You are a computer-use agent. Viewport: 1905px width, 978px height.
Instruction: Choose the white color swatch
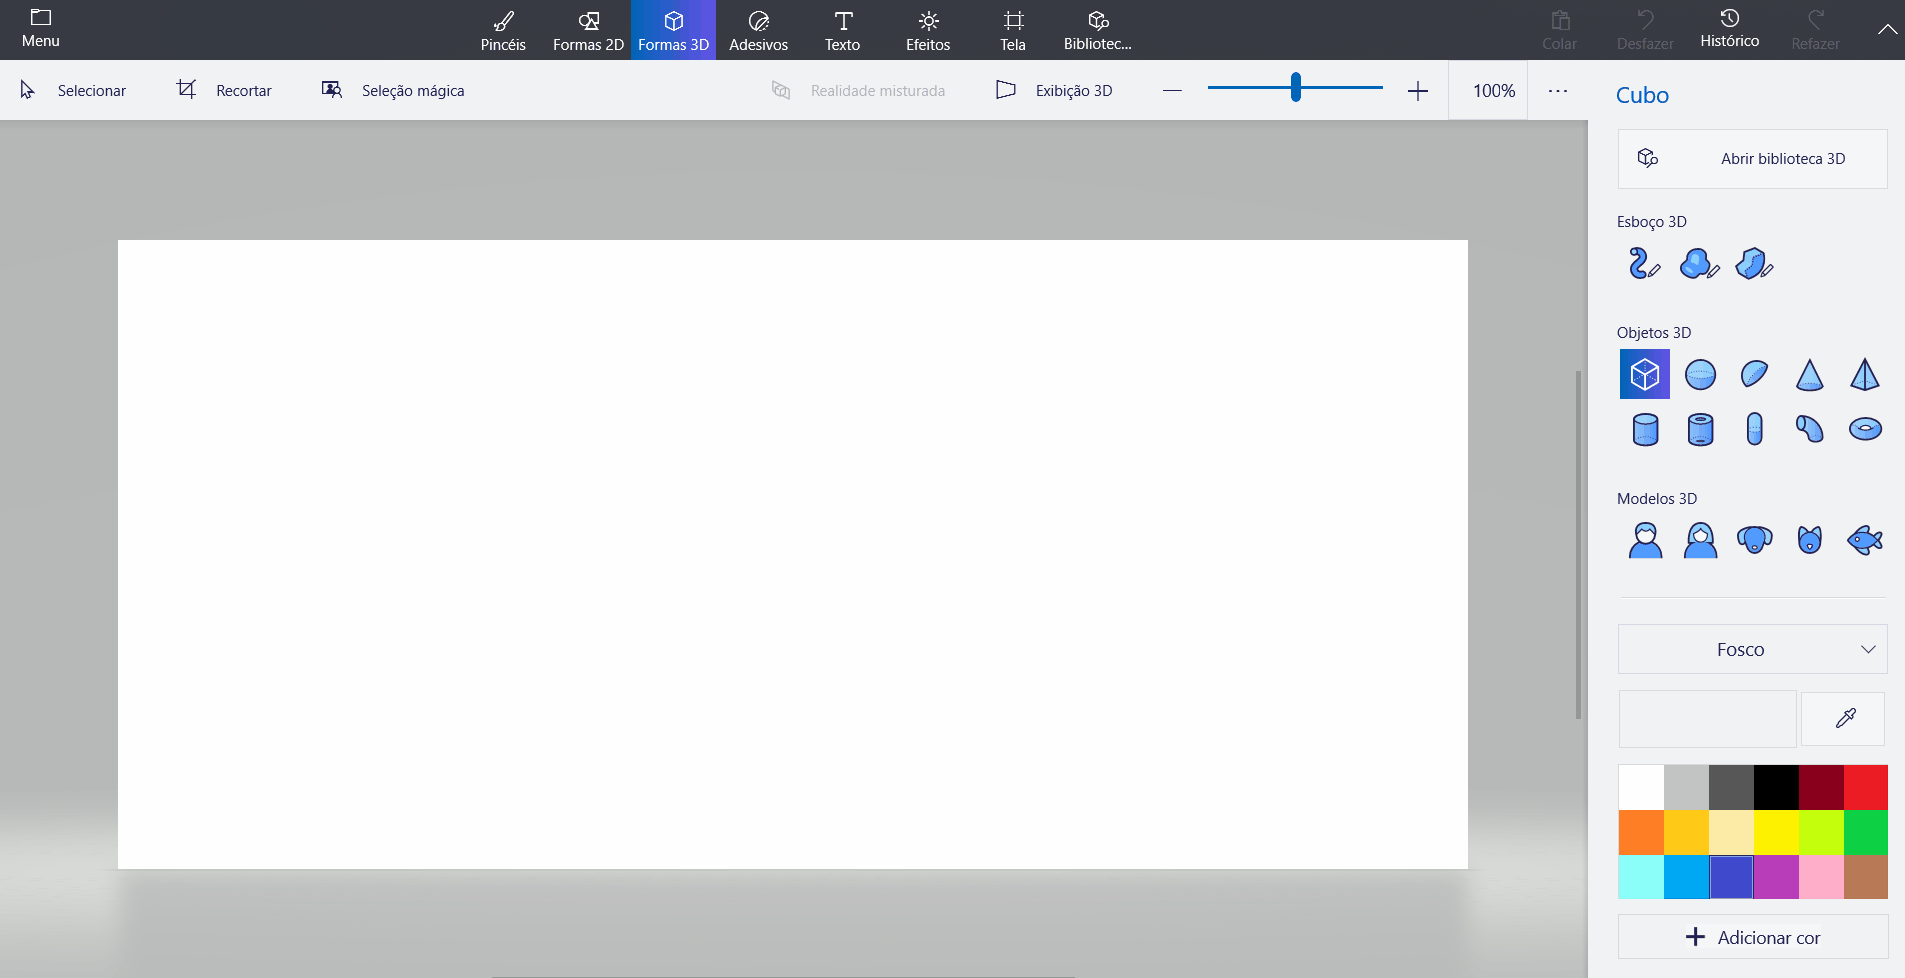click(x=1641, y=787)
